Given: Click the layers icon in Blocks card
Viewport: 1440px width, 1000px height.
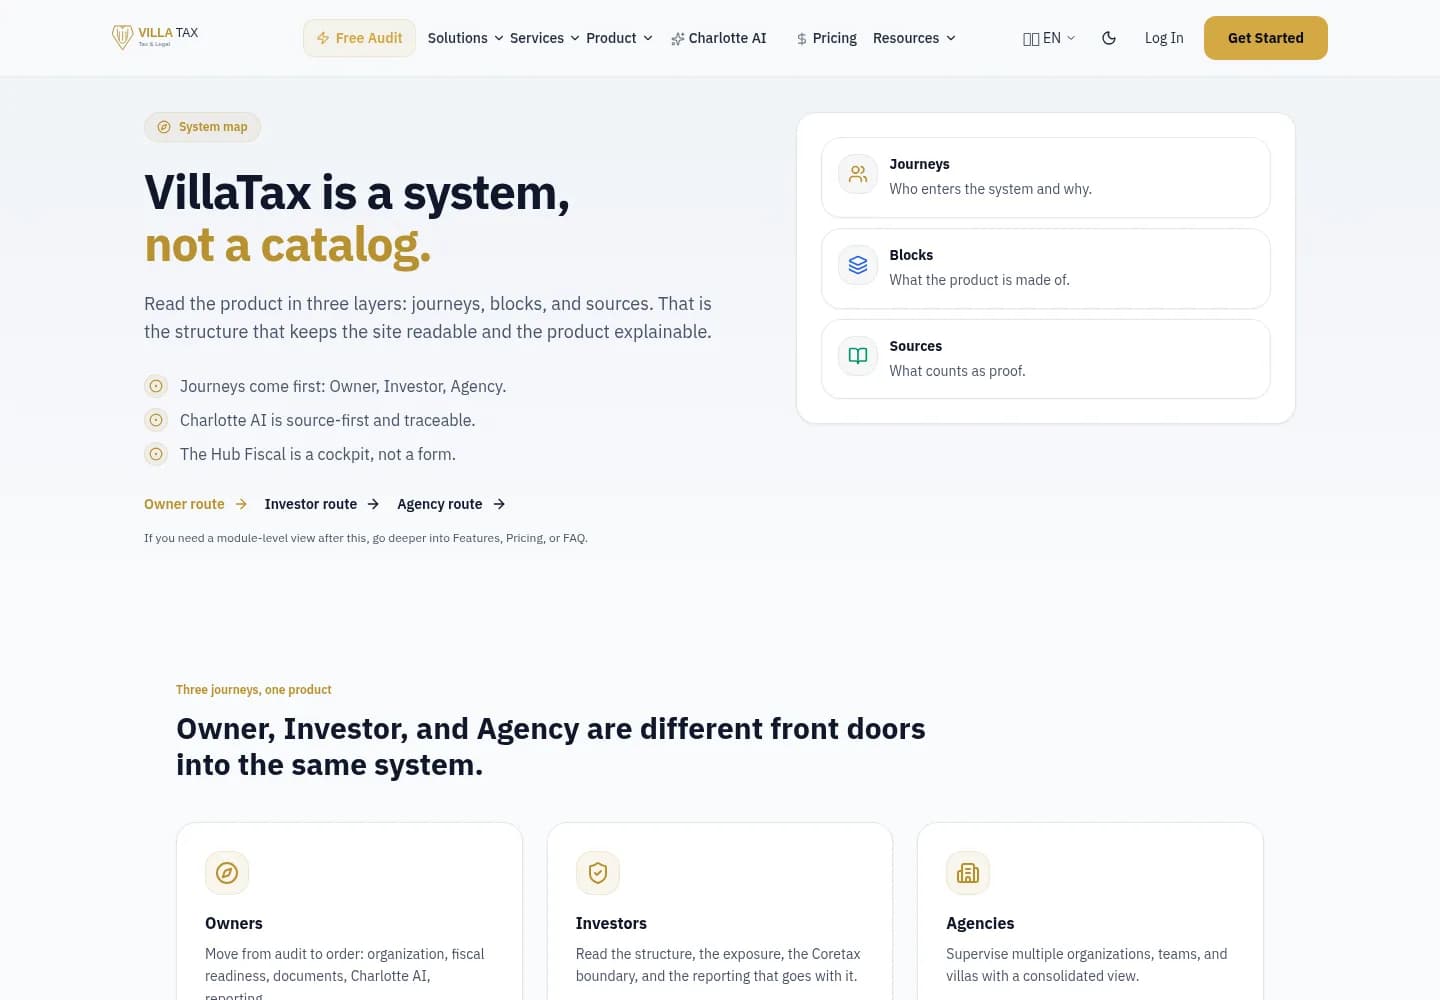Looking at the screenshot, I should pyautogui.click(x=858, y=265).
